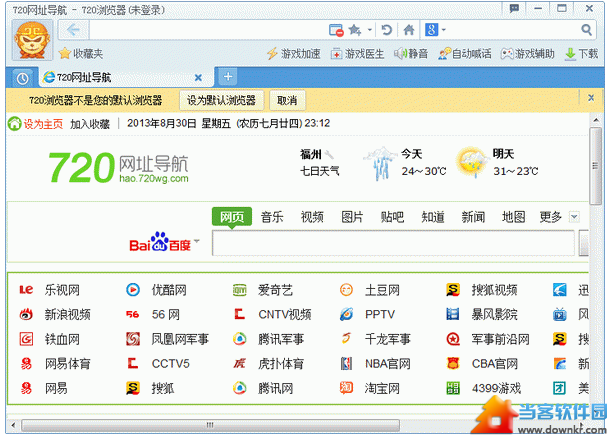Go to the home page icon
The width and height of the screenshot is (607, 440).
click(409, 30)
